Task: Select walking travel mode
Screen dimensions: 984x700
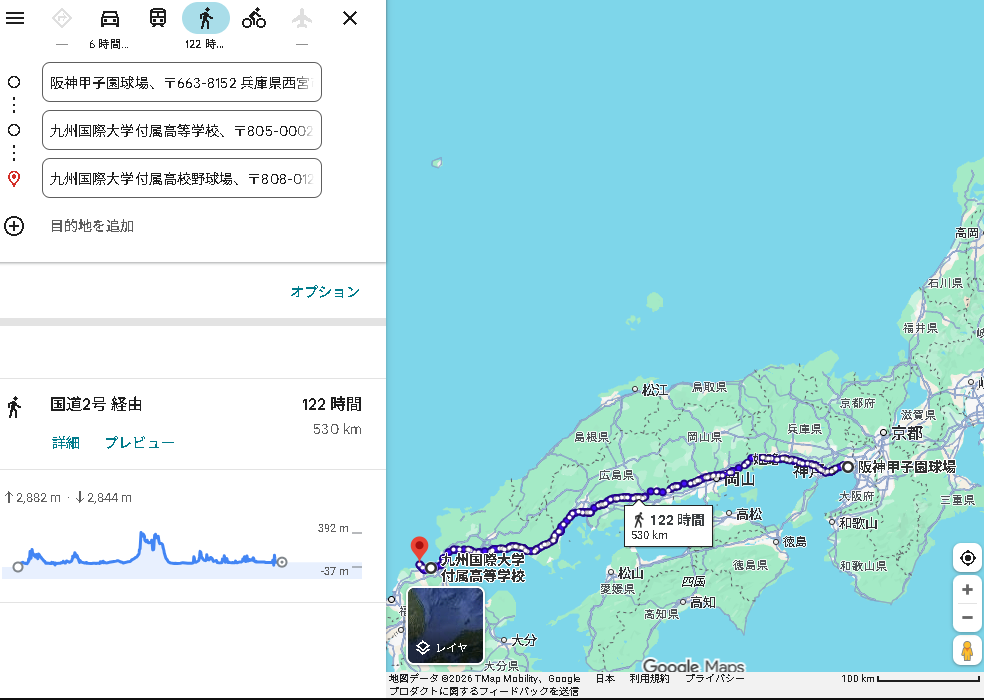Action: pos(206,18)
